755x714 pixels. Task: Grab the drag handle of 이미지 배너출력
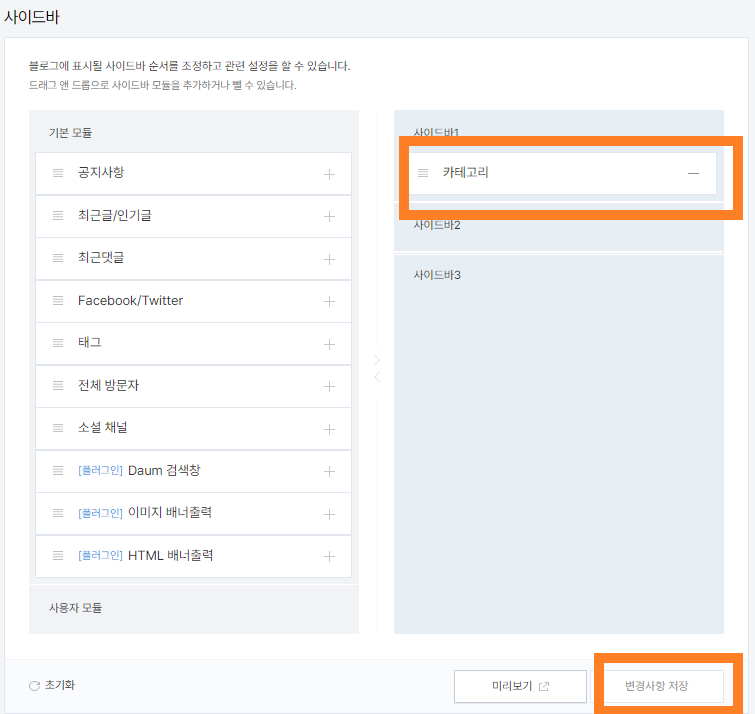(x=58, y=513)
